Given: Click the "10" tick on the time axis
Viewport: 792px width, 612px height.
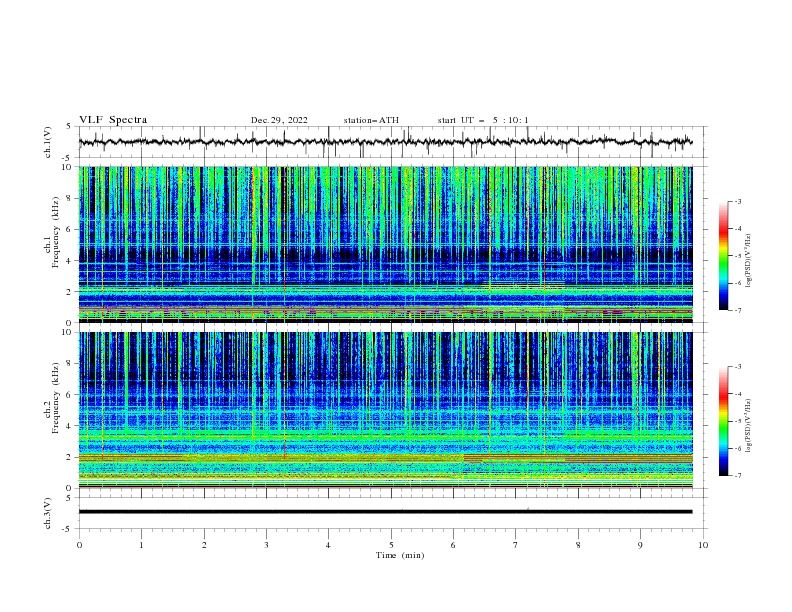Looking at the screenshot, I should 703,545.
